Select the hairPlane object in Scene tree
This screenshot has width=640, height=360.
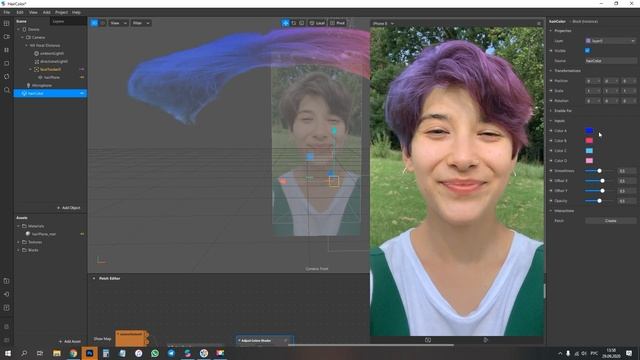[x=51, y=77]
